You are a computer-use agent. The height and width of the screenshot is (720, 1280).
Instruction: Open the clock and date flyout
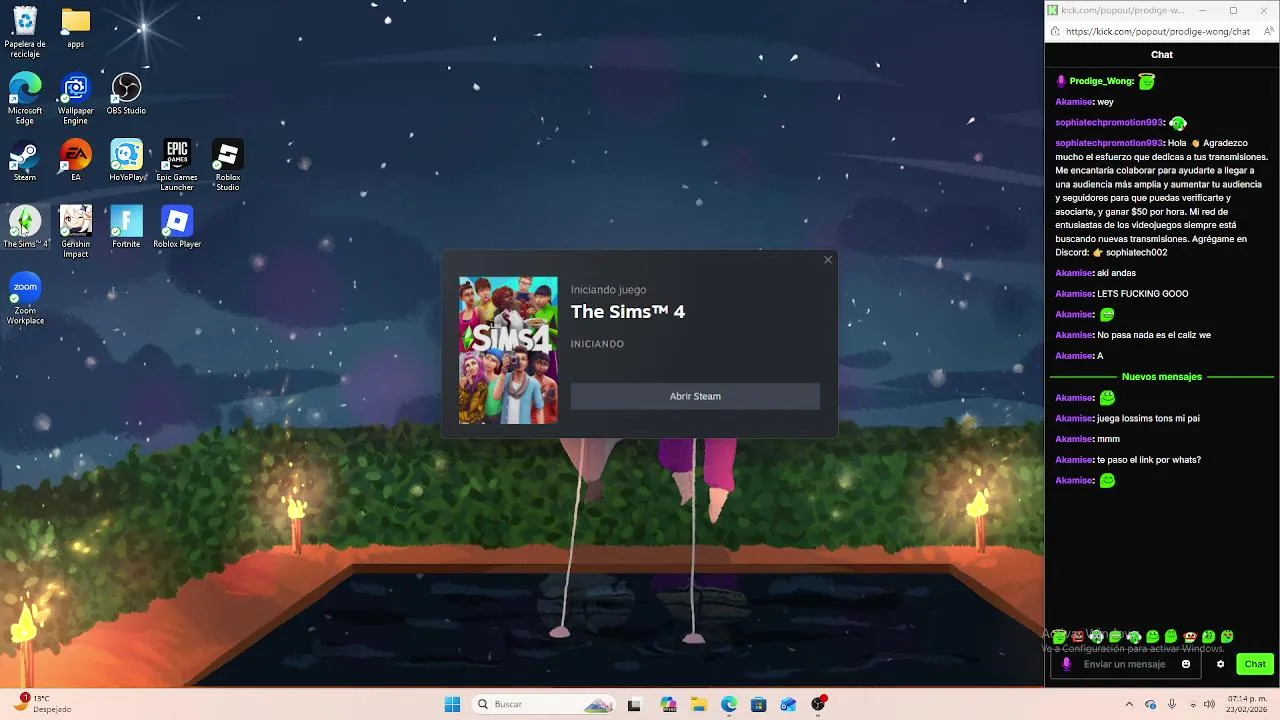click(1247, 704)
